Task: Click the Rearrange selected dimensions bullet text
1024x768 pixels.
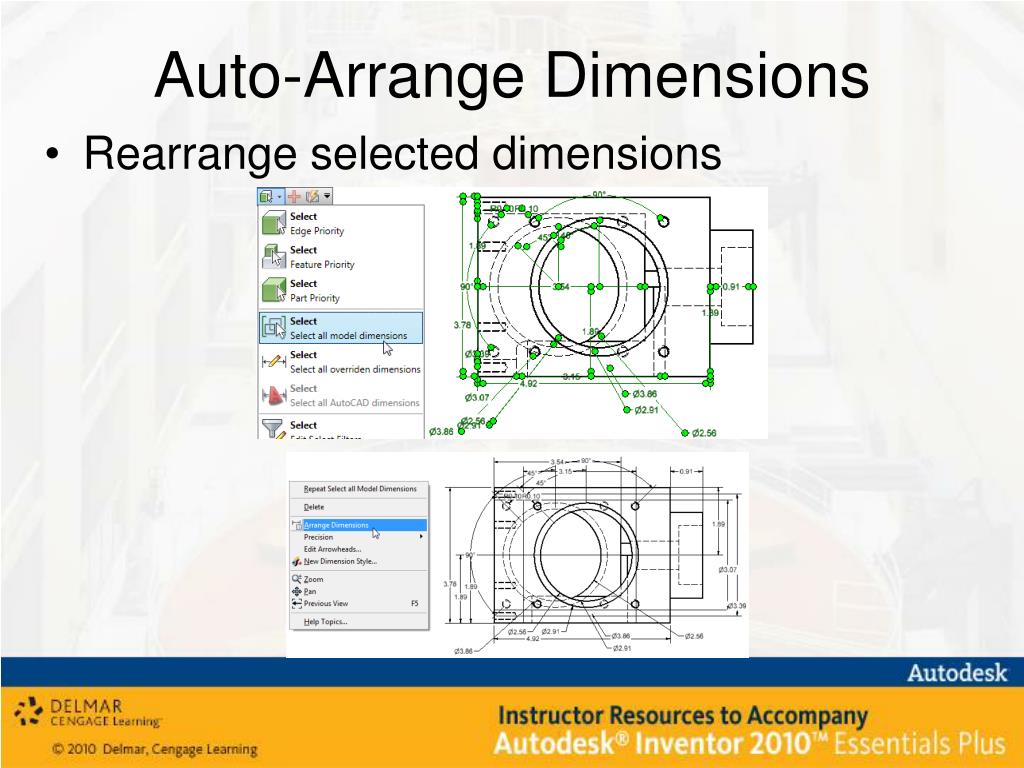Action: 402,153
